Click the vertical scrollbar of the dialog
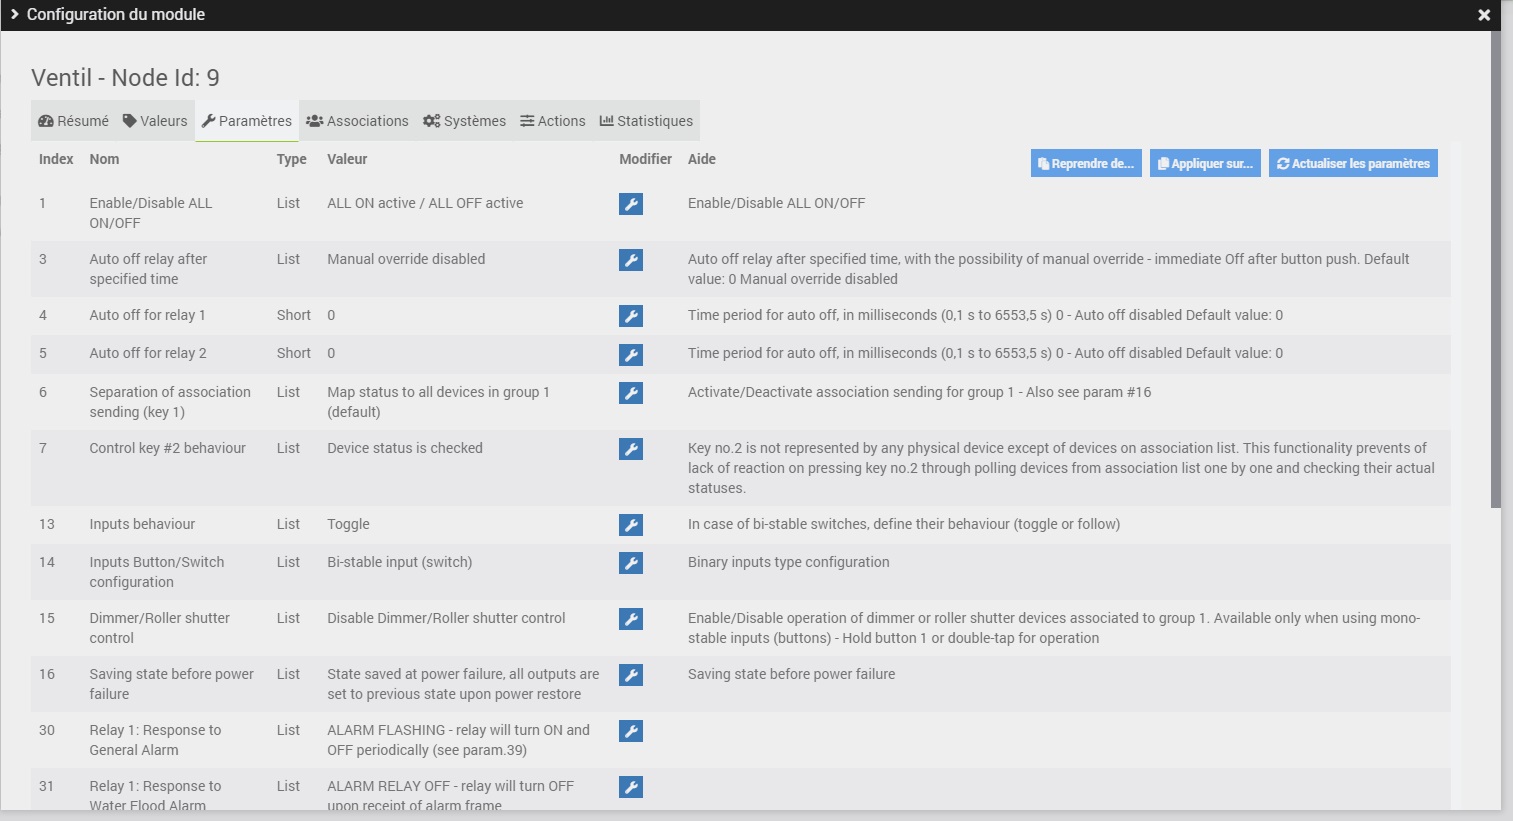Viewport: 1513px width, 821px height. pos(1495,270)
